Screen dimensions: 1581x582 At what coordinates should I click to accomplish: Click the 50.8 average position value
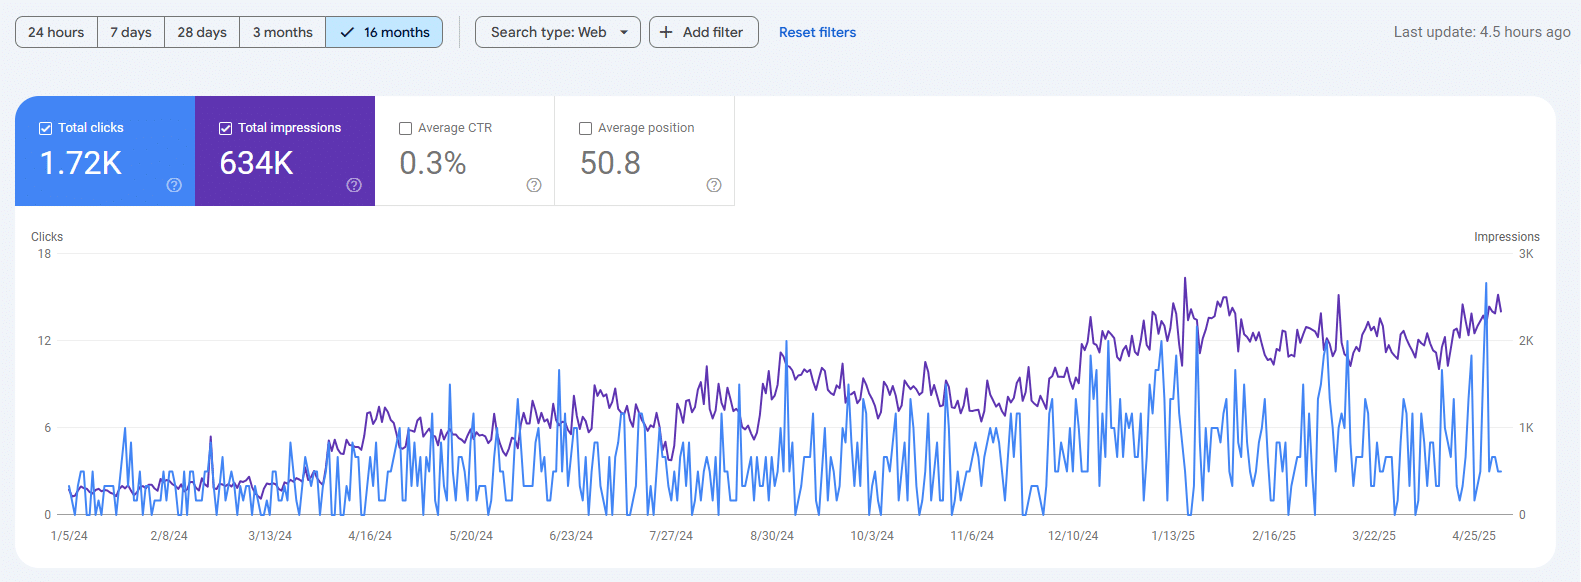610,163
